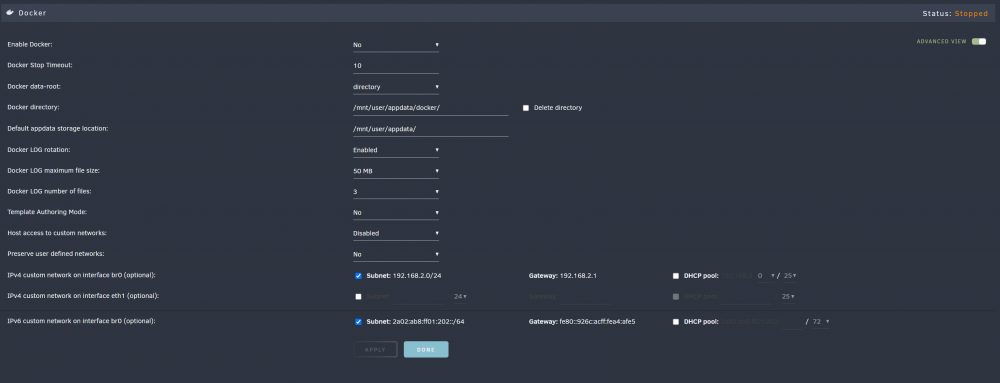Click the Docker data-root label
This screenshot has height=383, width=1000.
point(34,87)
